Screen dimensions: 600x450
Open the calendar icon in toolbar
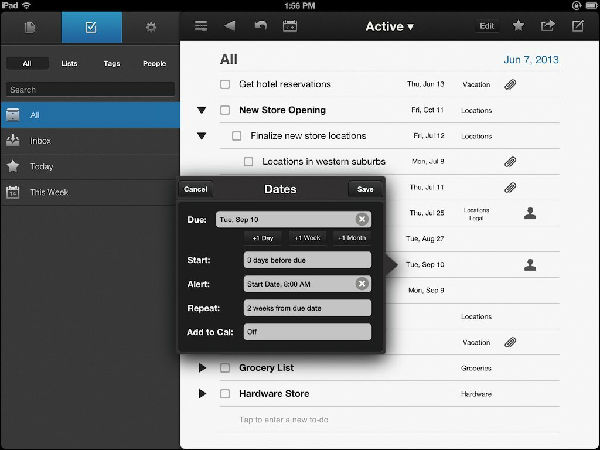(290, 26)
